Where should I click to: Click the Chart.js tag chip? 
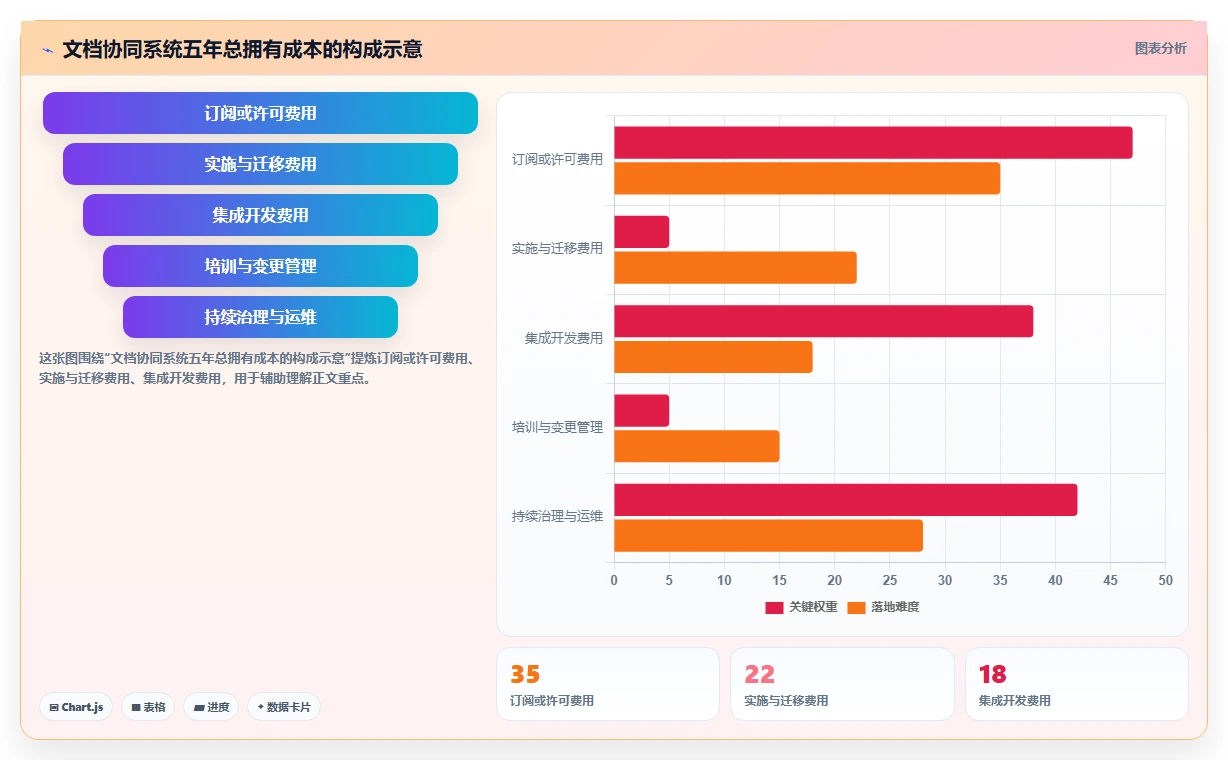tap(76, 707)
